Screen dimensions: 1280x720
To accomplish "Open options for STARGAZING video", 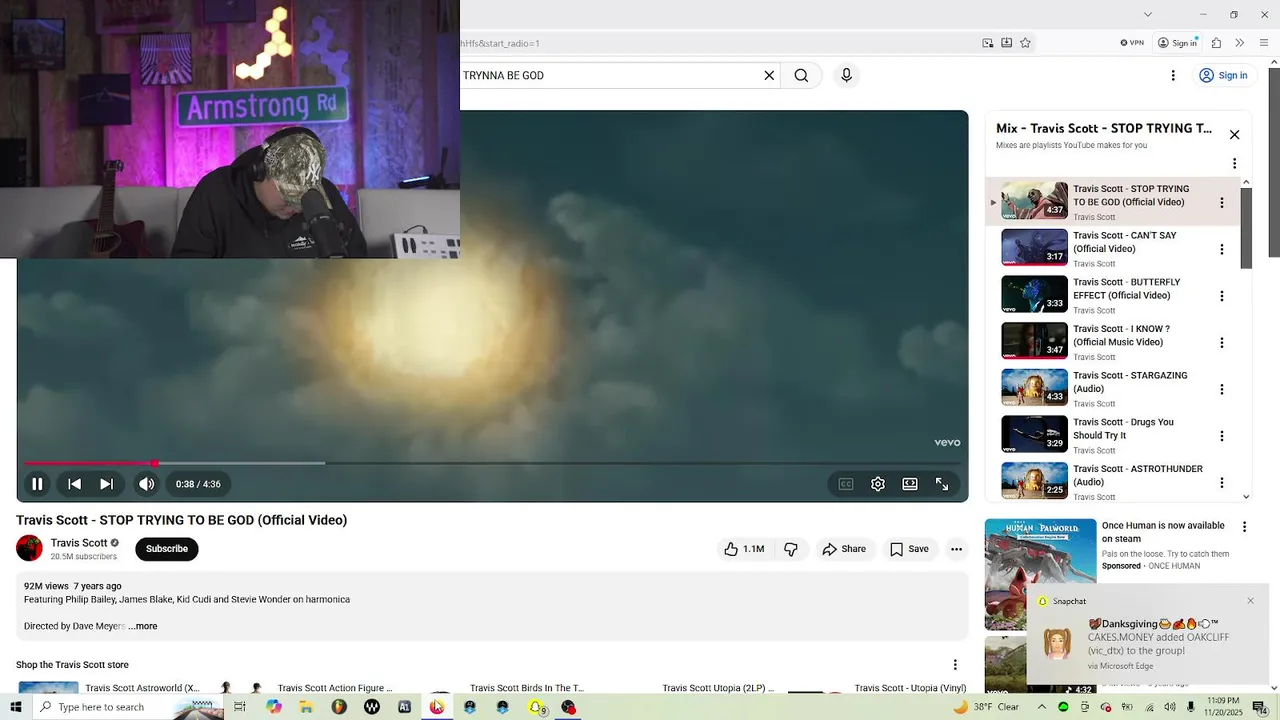I will pyautogui.click(x=1221, y=389).
